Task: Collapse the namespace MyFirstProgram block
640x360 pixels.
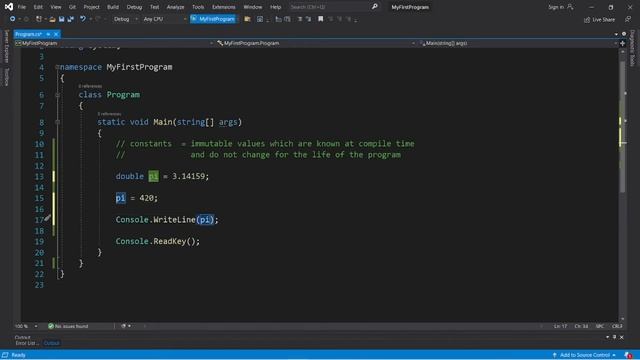Action: [x=57, y=67]
